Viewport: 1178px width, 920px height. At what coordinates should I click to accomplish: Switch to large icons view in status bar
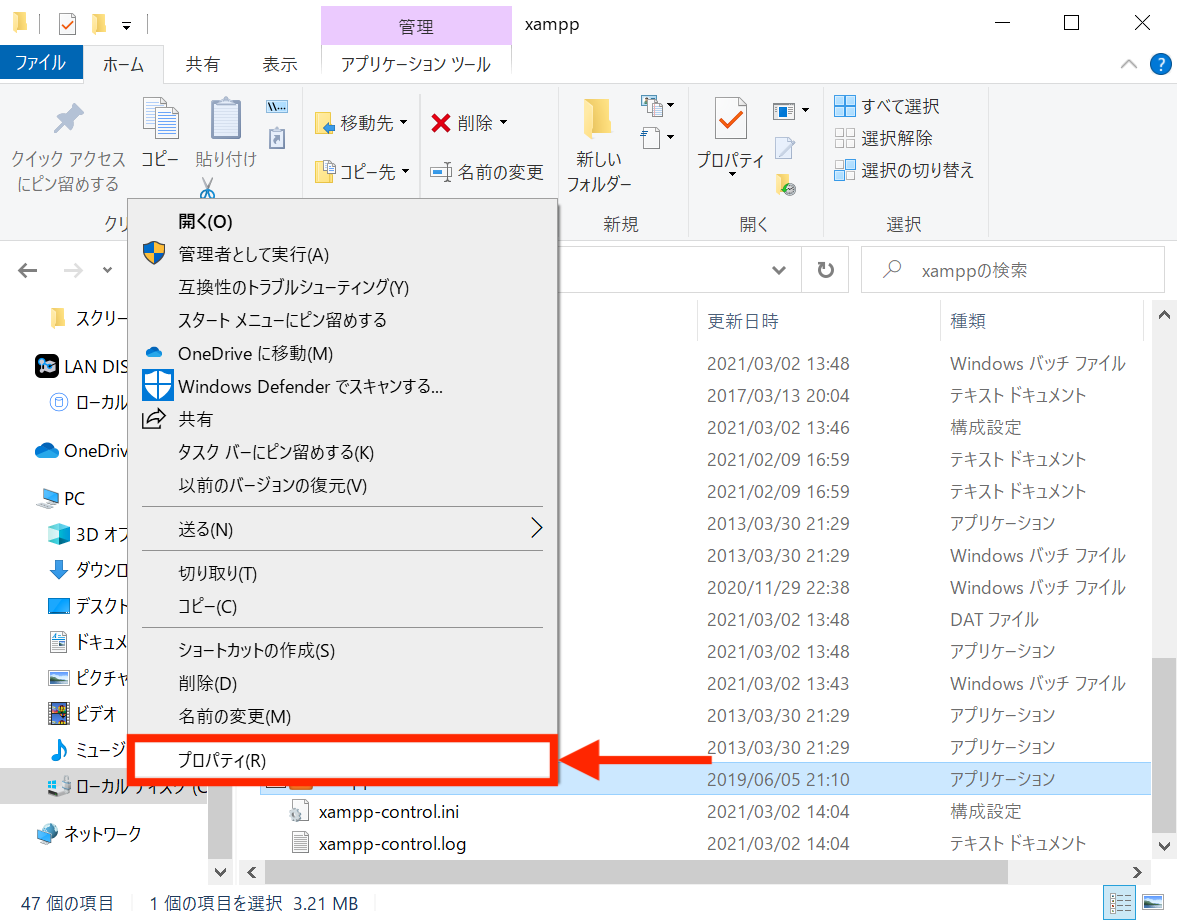[x=1152, y=902]
